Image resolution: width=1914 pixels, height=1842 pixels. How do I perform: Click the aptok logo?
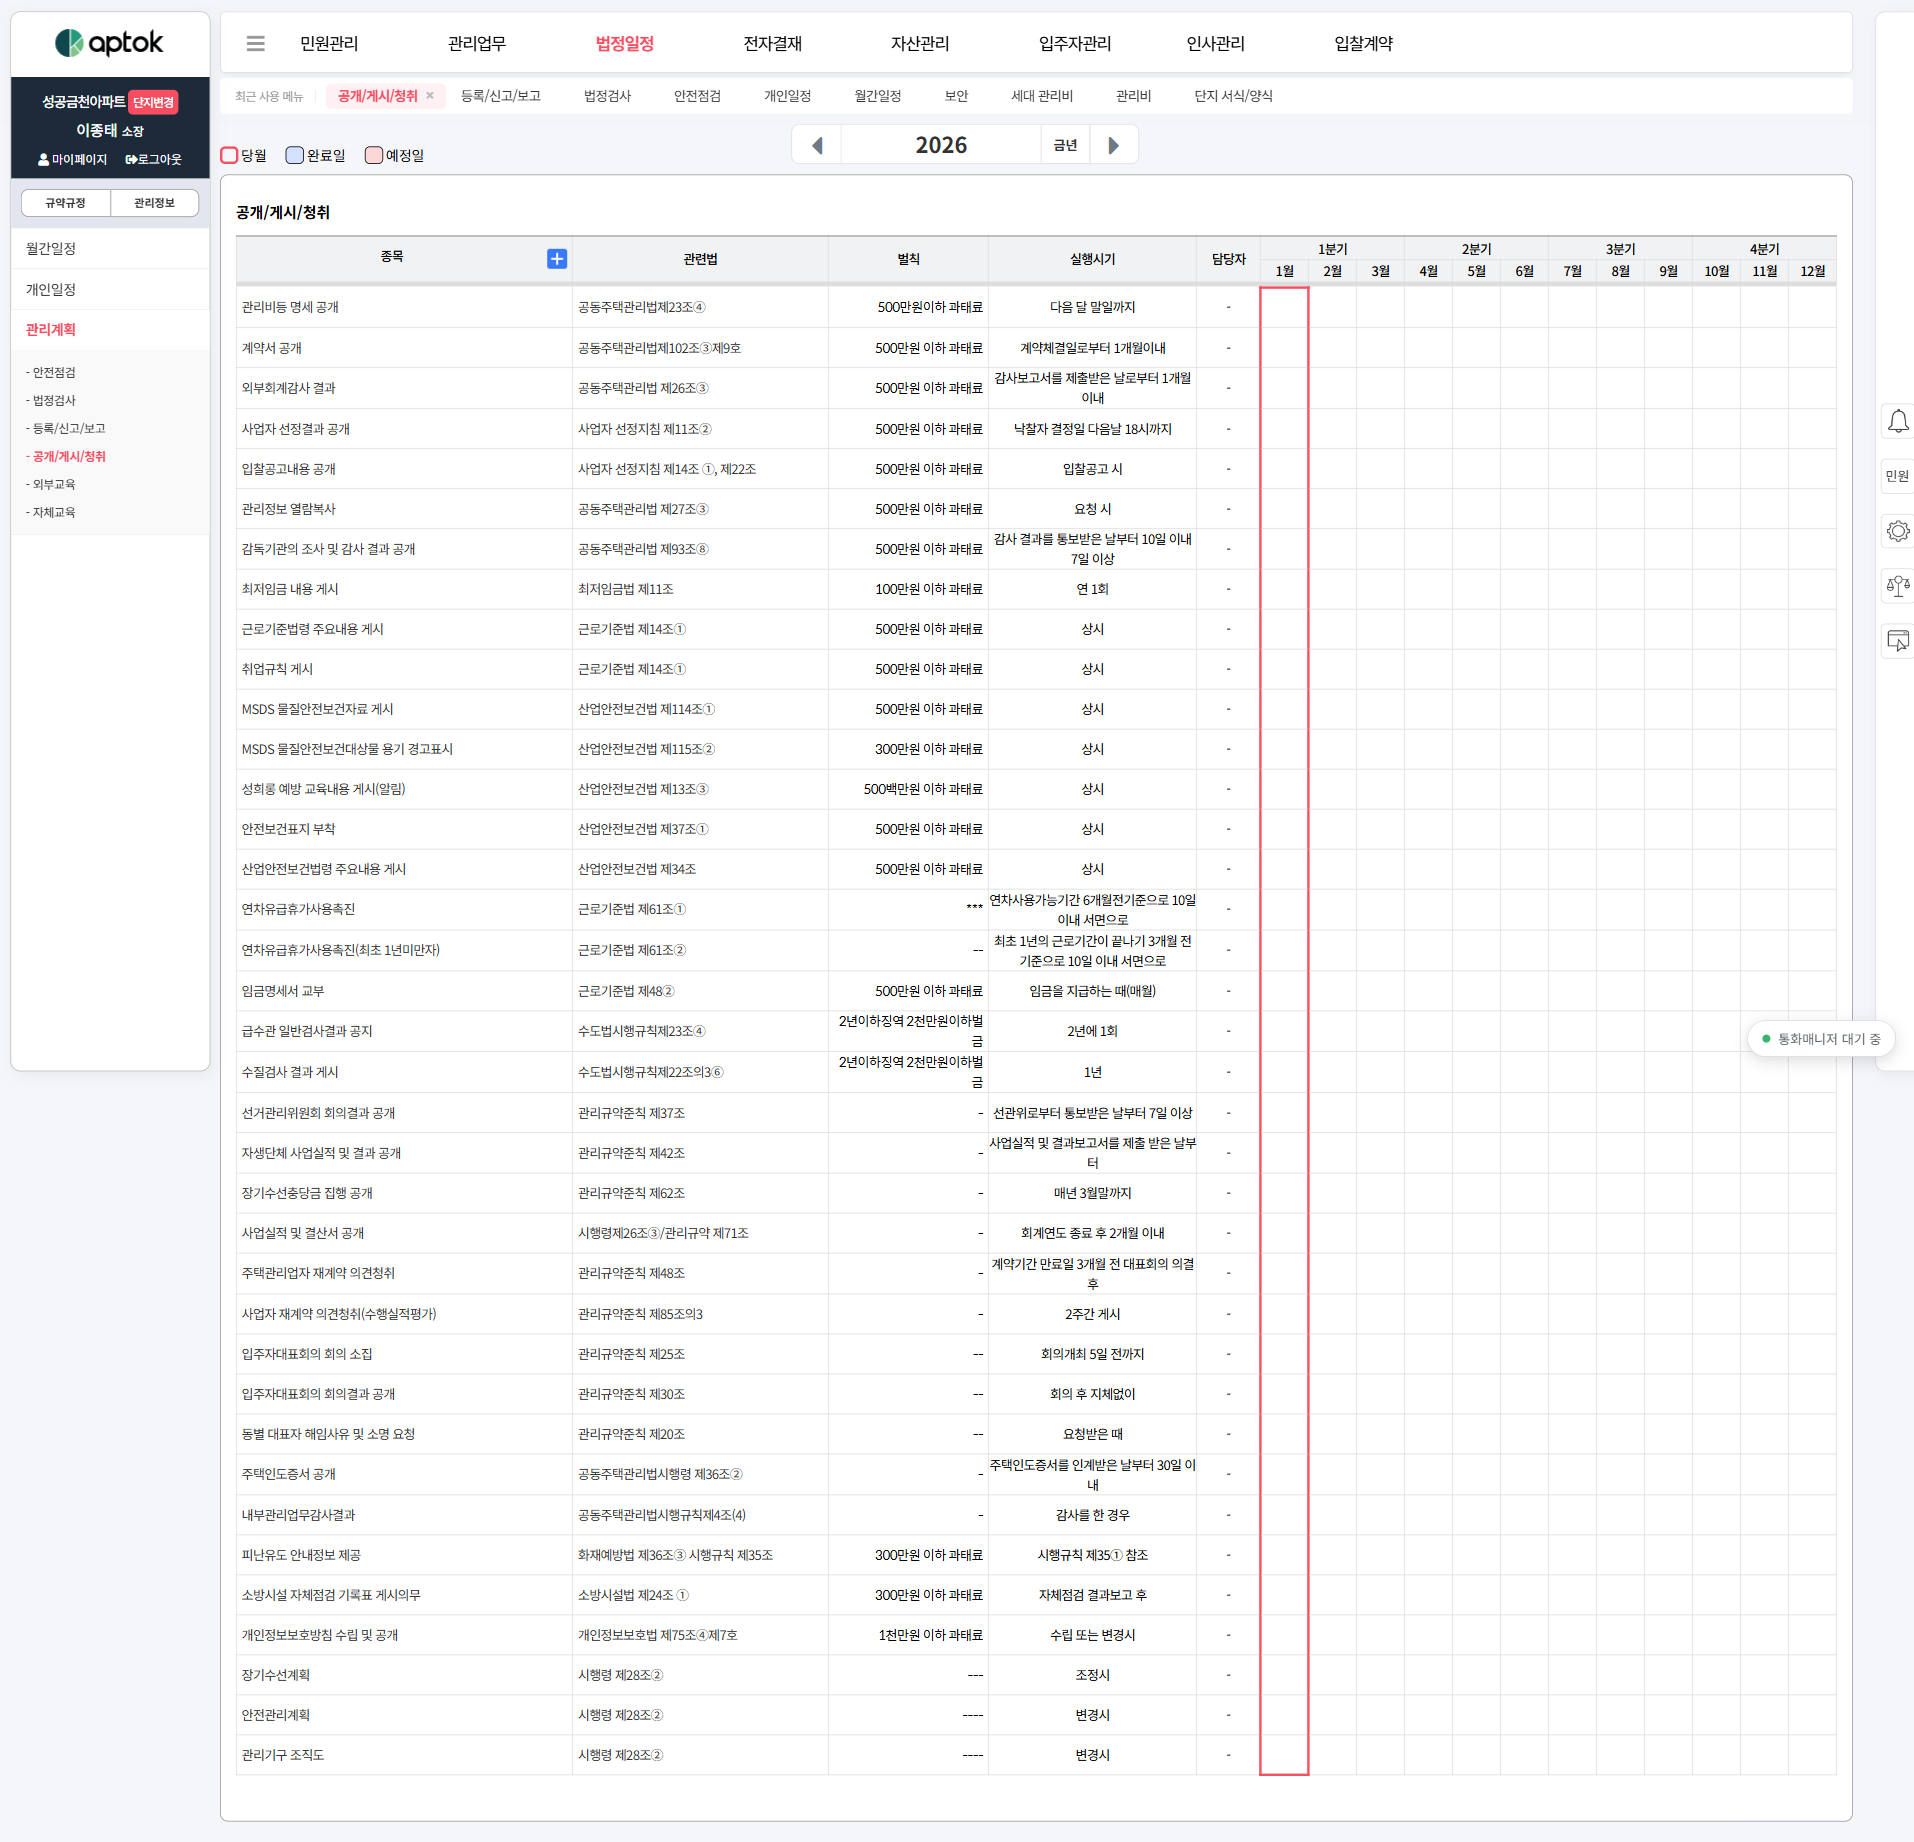pos(109,43)
